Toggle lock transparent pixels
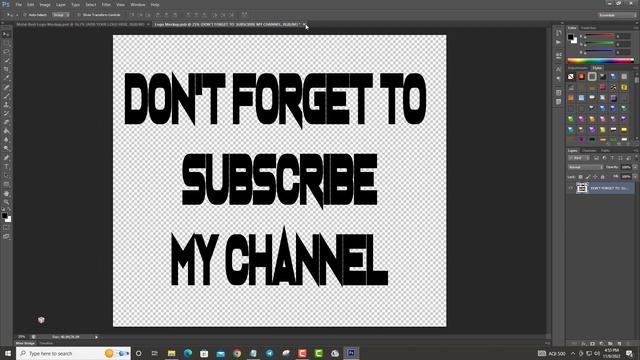The image size is (640, 360). coord(580,177)
